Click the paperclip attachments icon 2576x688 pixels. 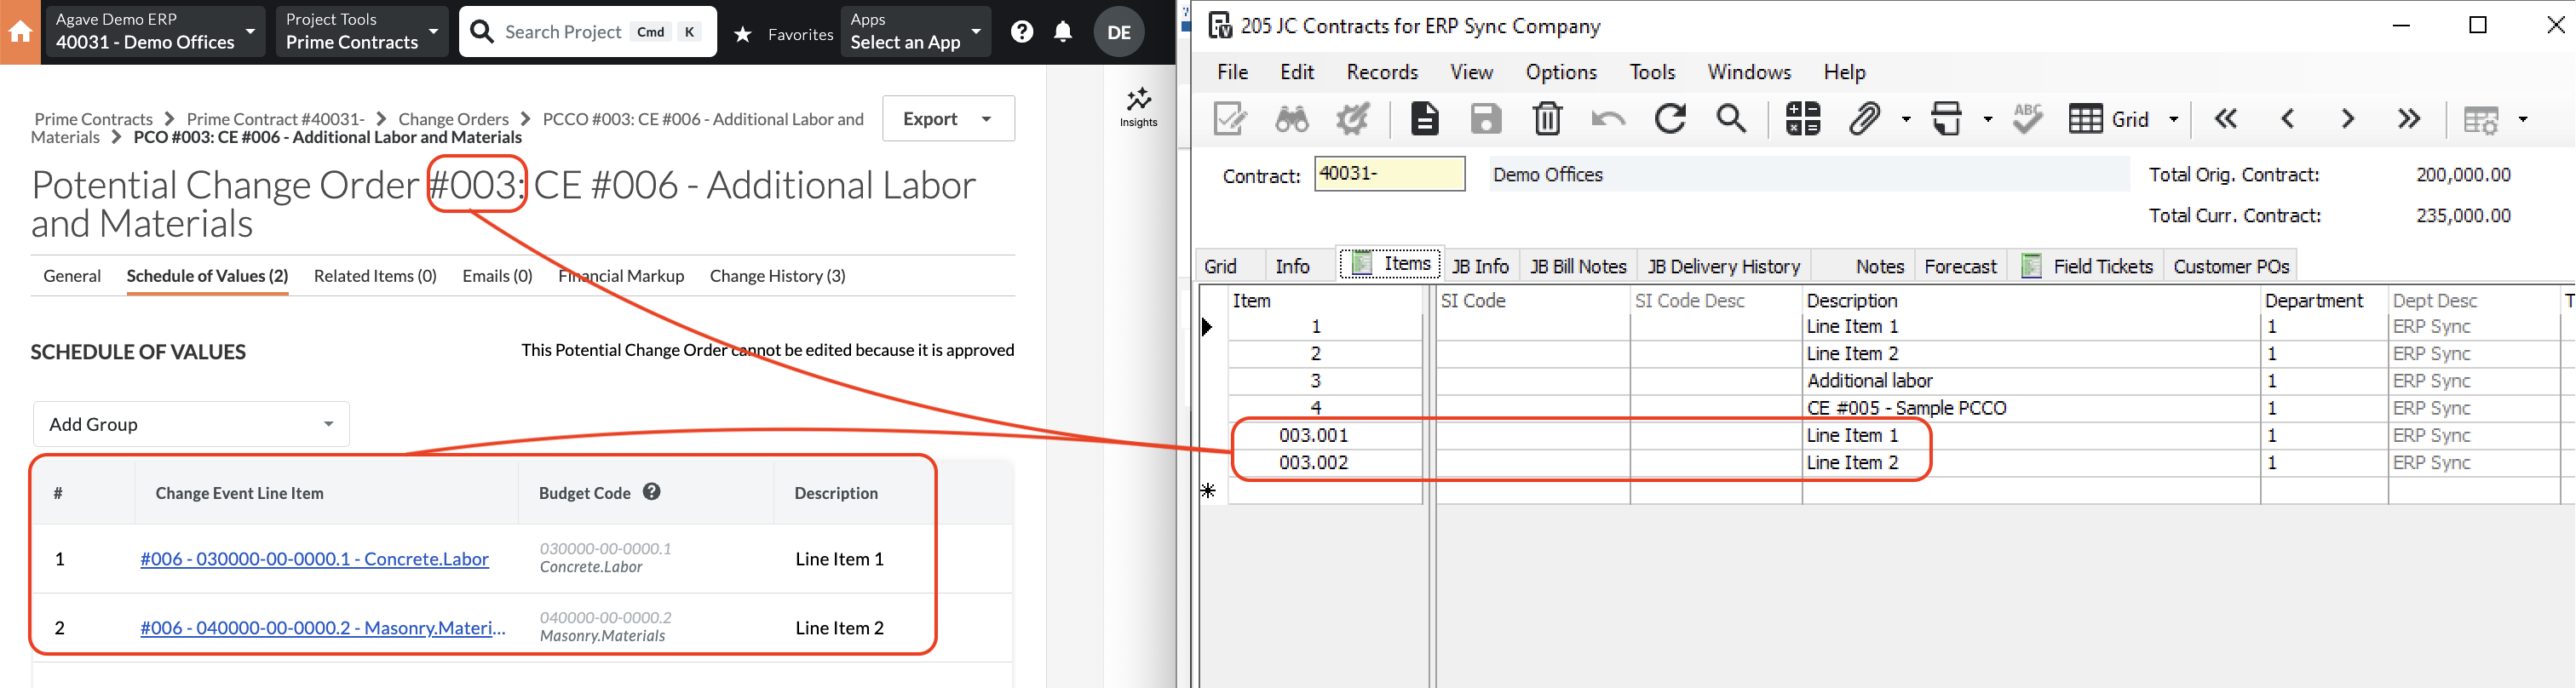tap(1864, 118)
